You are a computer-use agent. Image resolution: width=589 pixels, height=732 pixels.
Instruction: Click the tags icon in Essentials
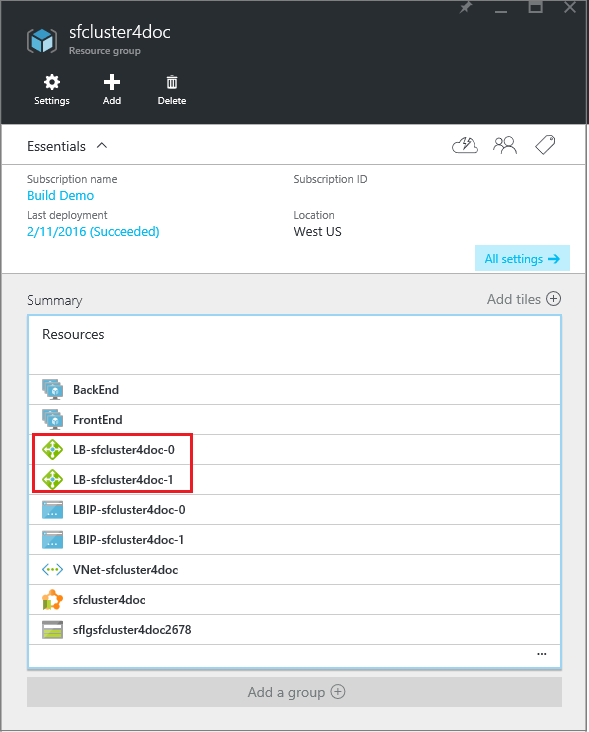click(545, 145)
